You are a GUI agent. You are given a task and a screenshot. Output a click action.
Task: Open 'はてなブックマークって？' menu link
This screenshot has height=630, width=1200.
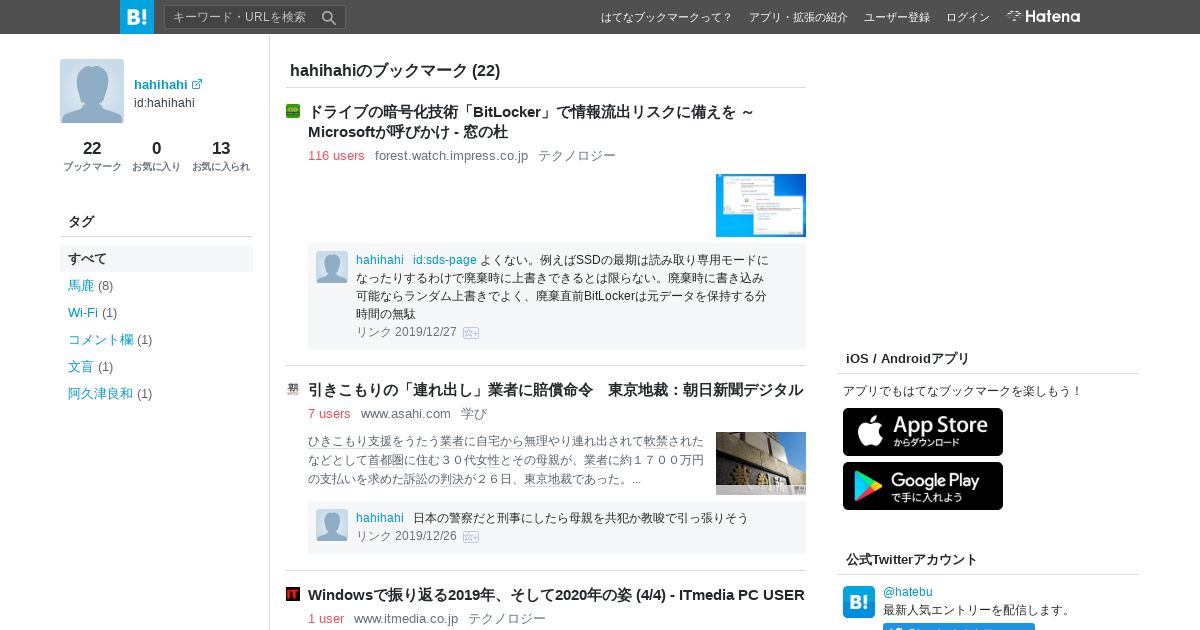[x=666, y=17]
